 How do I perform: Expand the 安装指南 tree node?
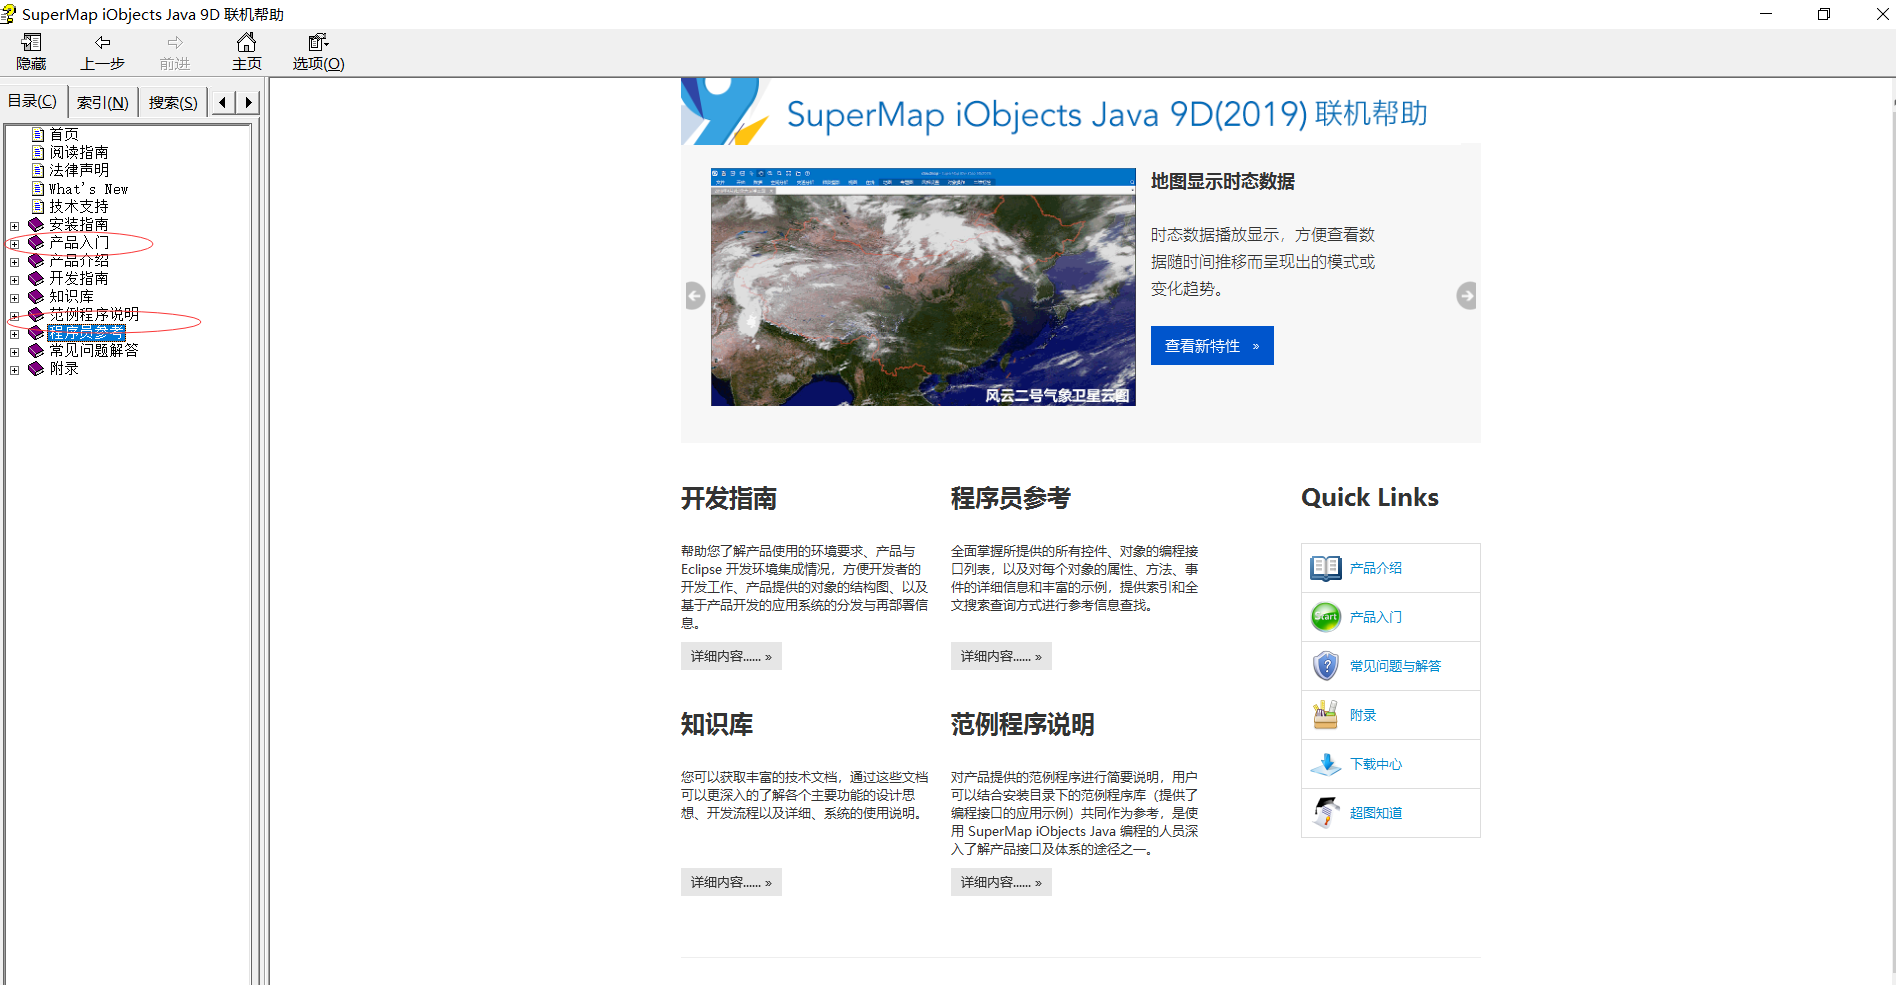pyautogui.click(x=15, y=226)
